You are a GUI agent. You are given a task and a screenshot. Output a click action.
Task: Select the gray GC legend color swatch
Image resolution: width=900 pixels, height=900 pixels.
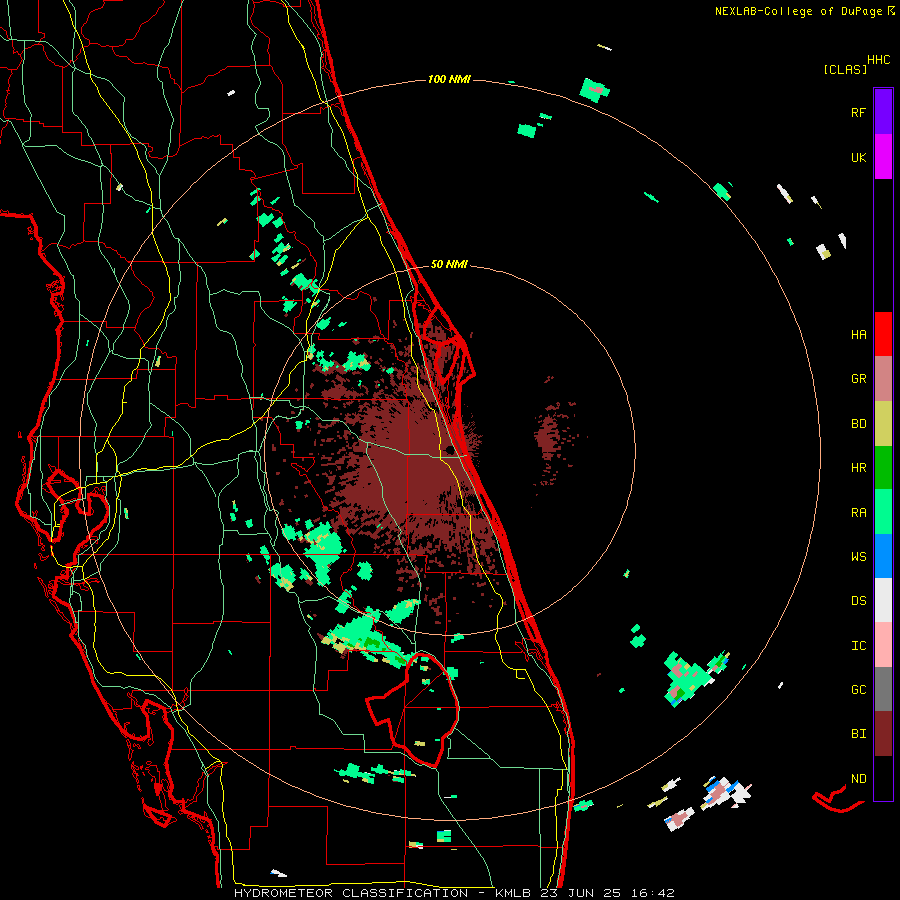[x=883, y=689]
